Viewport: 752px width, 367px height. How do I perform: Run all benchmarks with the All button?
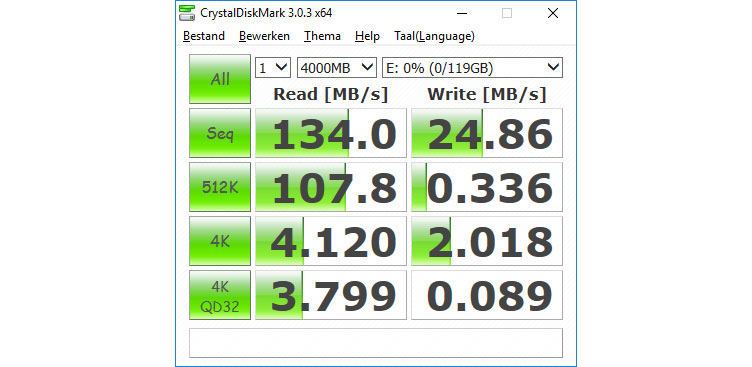[x=220, y=79]
